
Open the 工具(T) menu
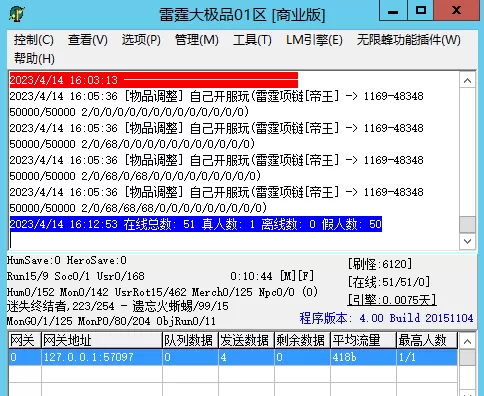click(252, 40)
